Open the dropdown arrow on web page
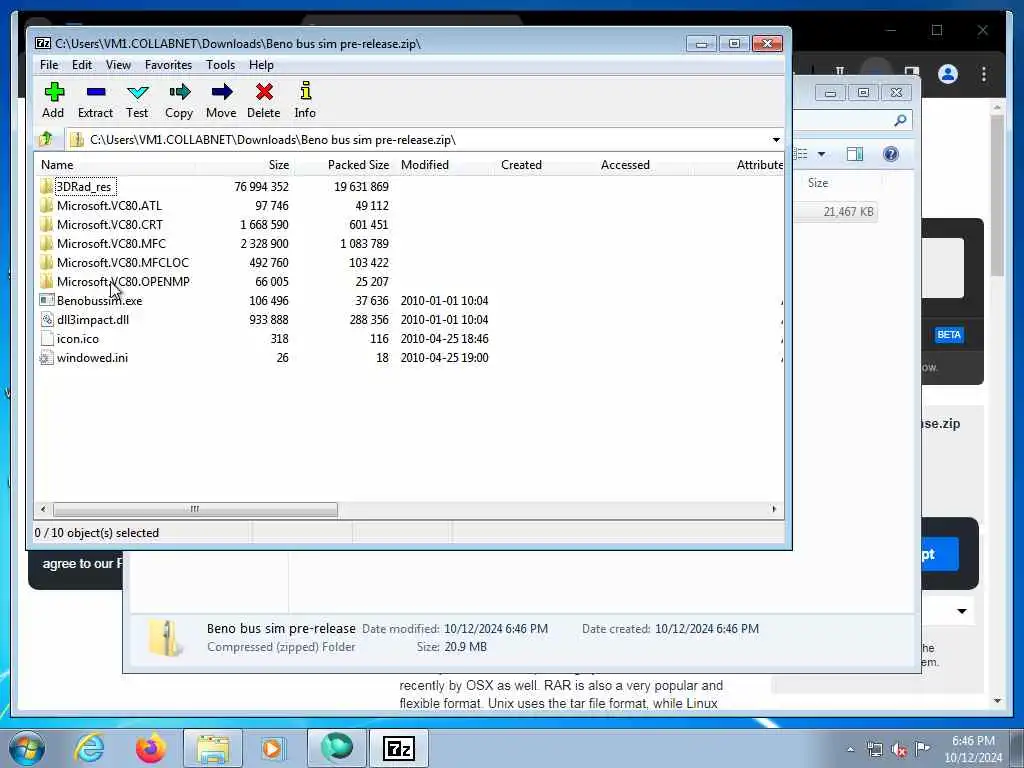The image size is (1024, 768). tap(961, 611)
